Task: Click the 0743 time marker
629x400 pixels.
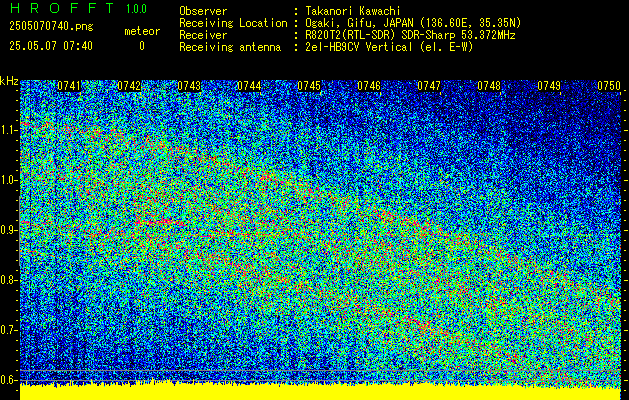Action: 189,86
